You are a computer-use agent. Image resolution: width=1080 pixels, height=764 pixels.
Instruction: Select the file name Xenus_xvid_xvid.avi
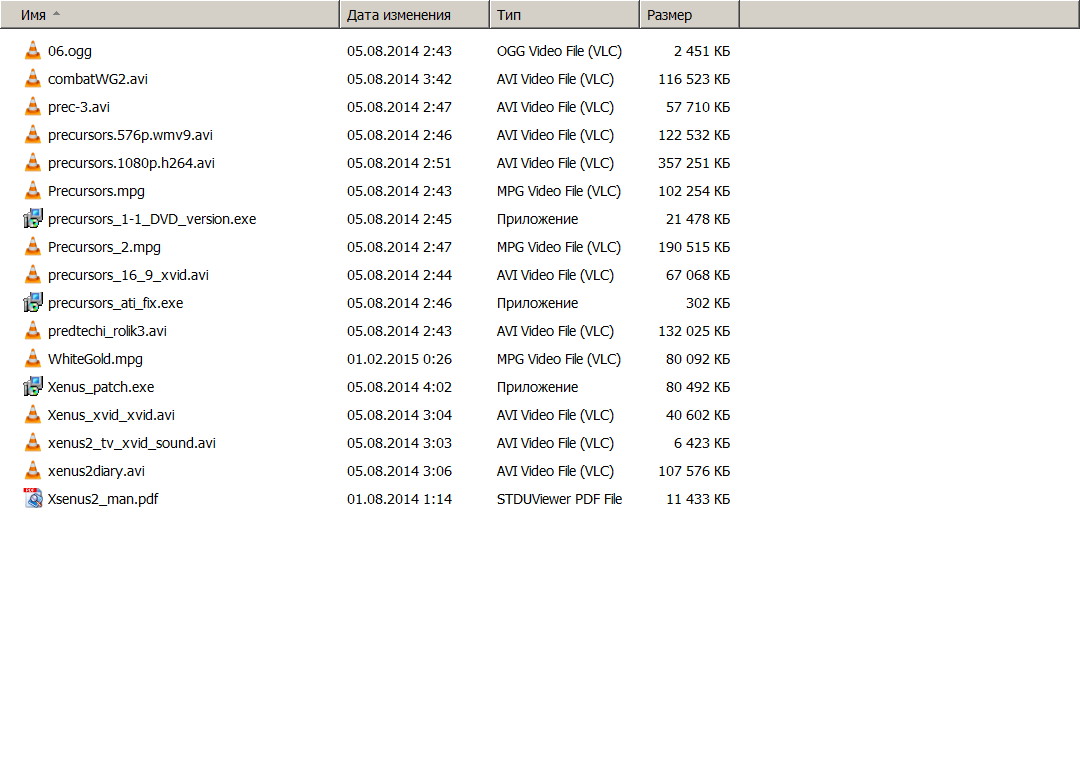(x=111, y=415)
